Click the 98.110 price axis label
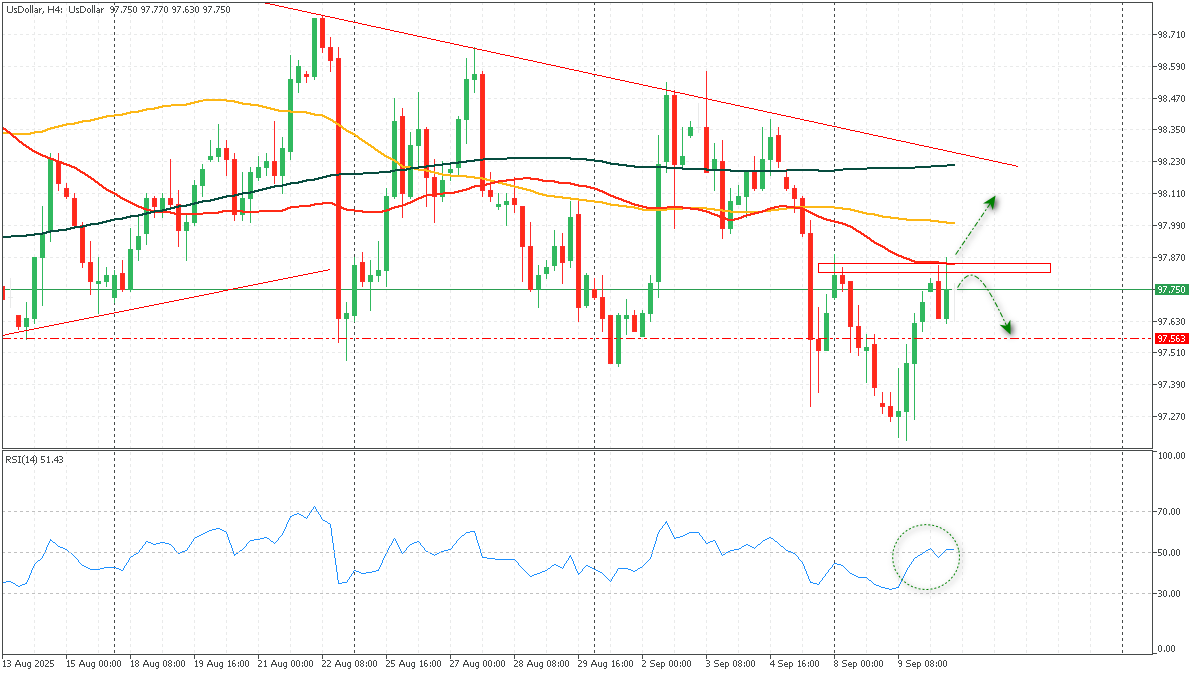 [x=1170, y=193]
